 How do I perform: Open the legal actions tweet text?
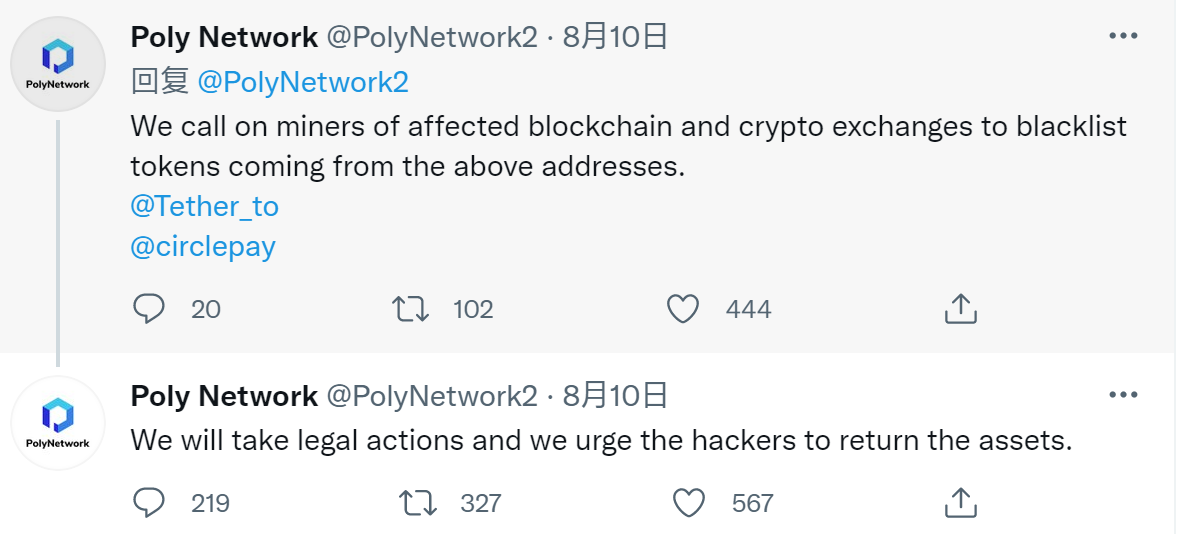pyautogui.click(x=601, y=441)
